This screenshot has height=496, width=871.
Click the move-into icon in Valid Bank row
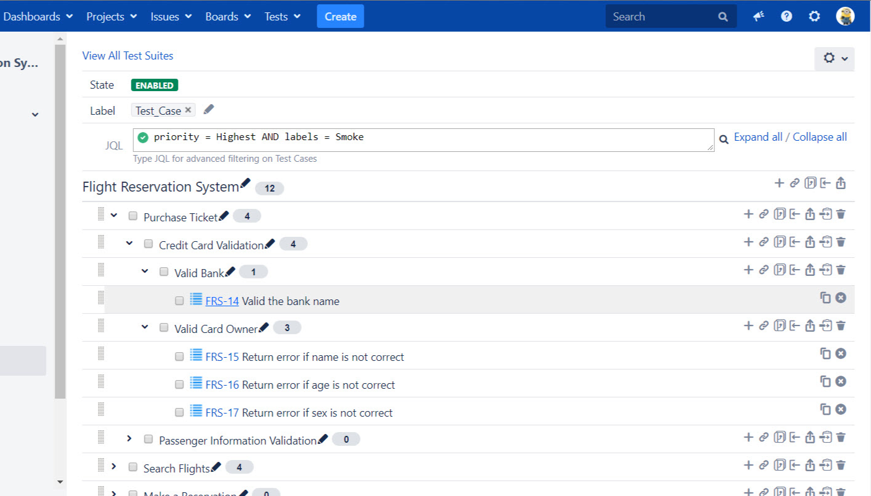(x=825, y=270)
